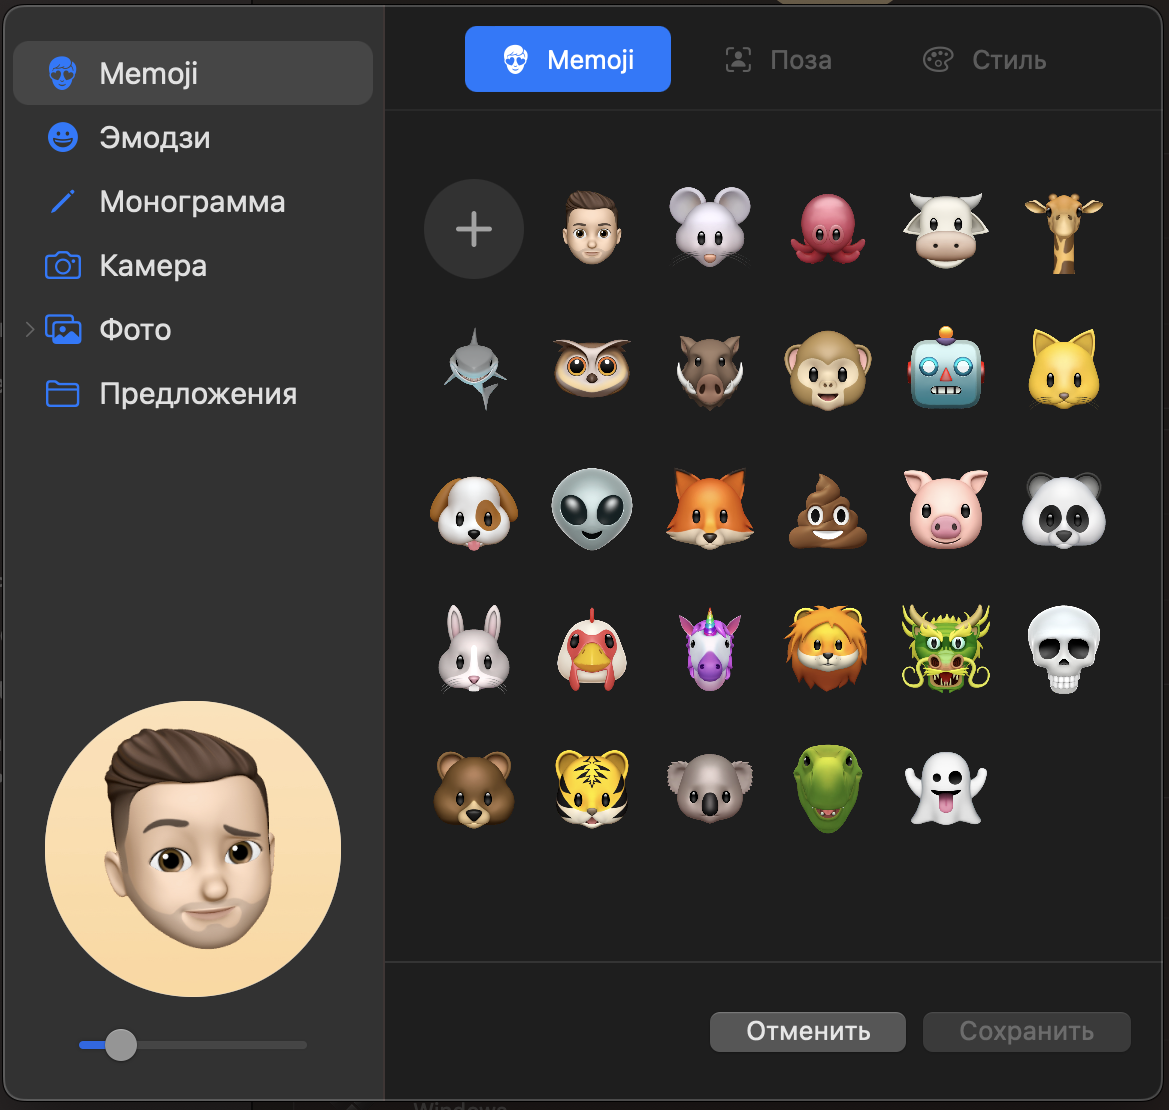This screenshot has height=1110, width=1169.
Task: Click the Сохранить button
Action: click(x=1027, y=1031)
